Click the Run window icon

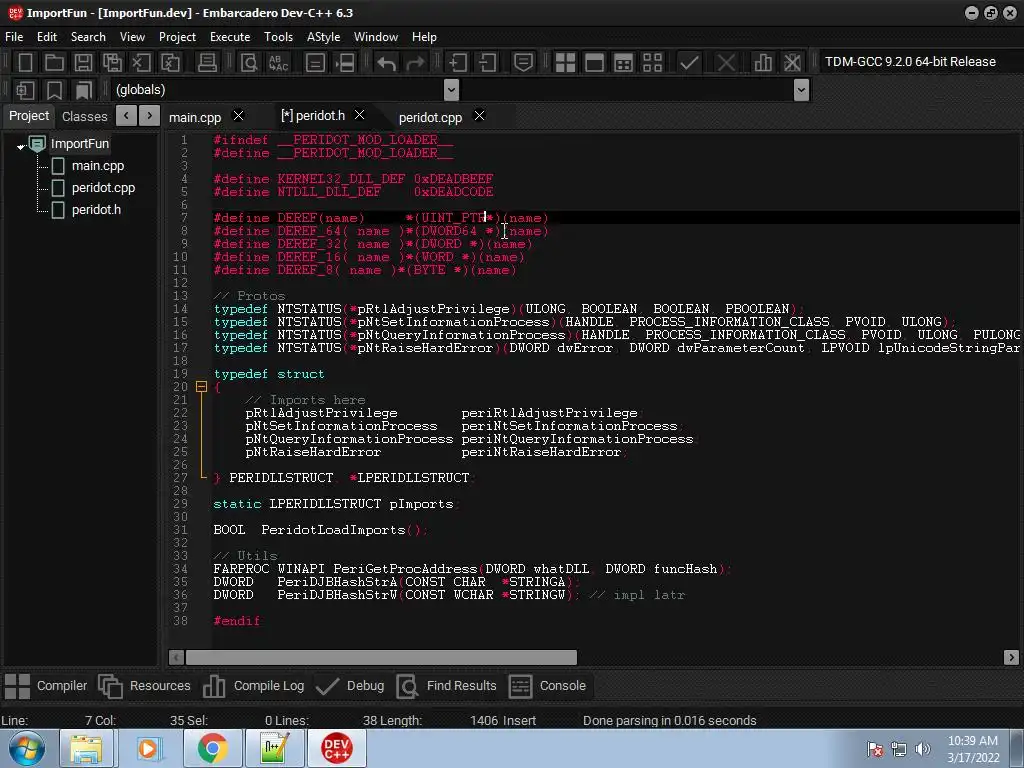click(x=594, y=63)
